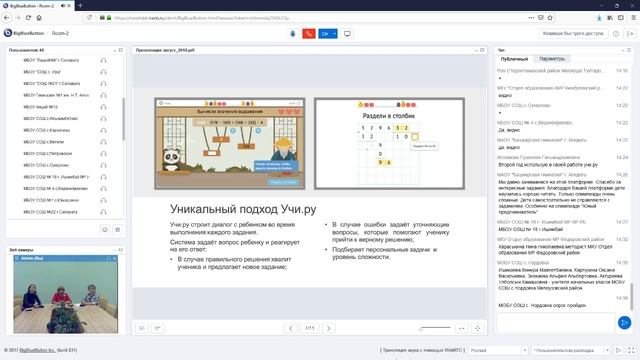Open a new browser tab
This screenshot has width=640, height=360.
(80, 5)
